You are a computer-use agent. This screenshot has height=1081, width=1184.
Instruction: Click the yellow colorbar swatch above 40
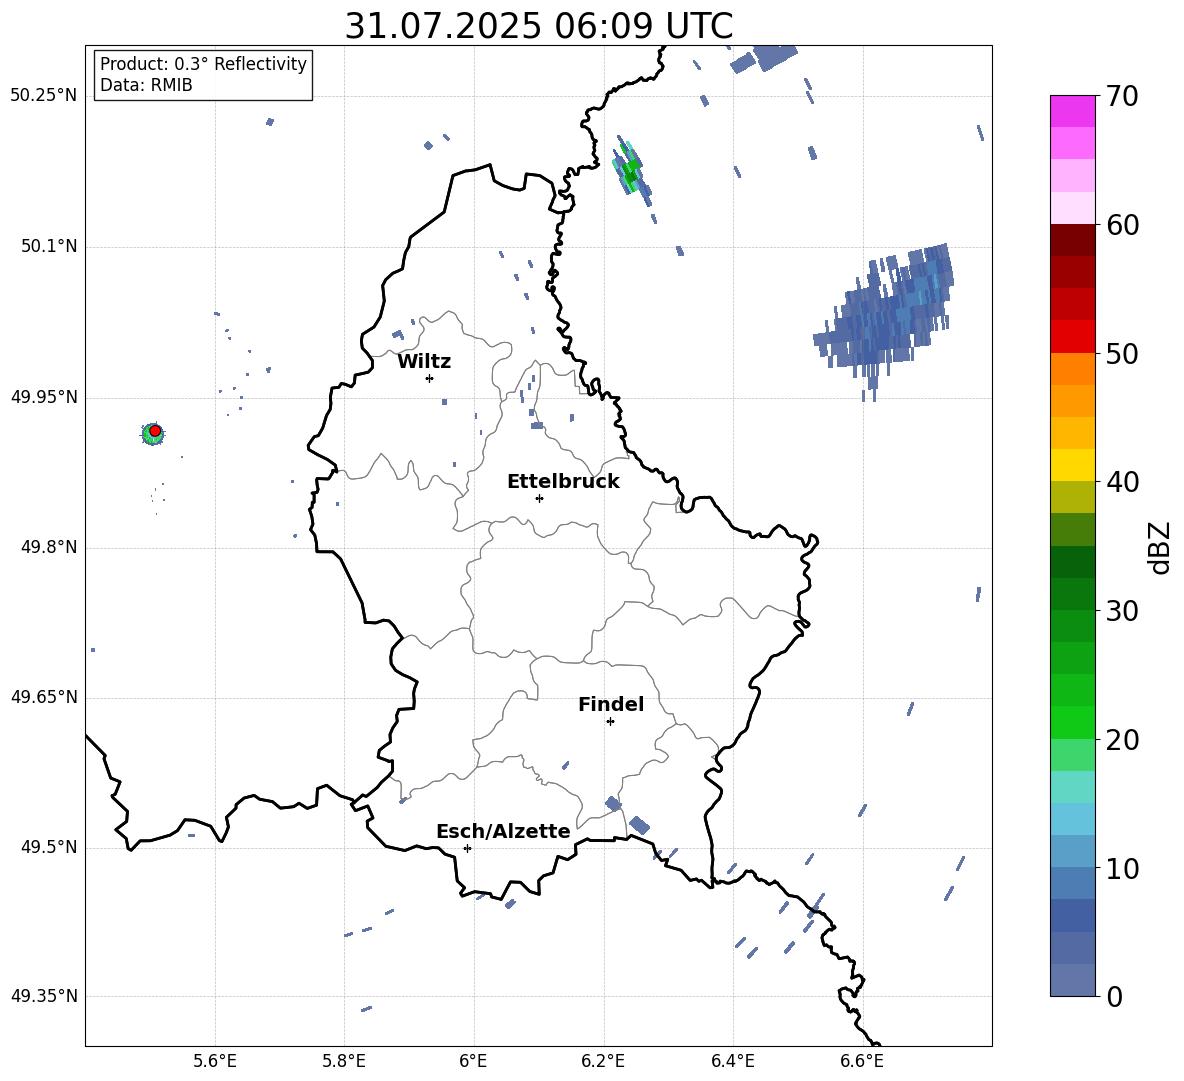coord(1072,465)
